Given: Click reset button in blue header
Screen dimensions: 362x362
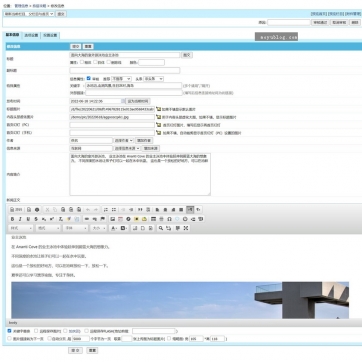Looking at the screenshot, I should click(x=88, y=46).
